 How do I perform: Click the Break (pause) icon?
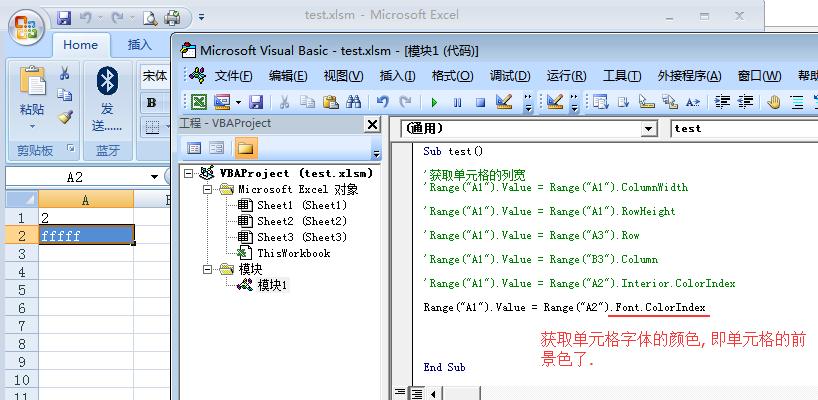[458, 102]
